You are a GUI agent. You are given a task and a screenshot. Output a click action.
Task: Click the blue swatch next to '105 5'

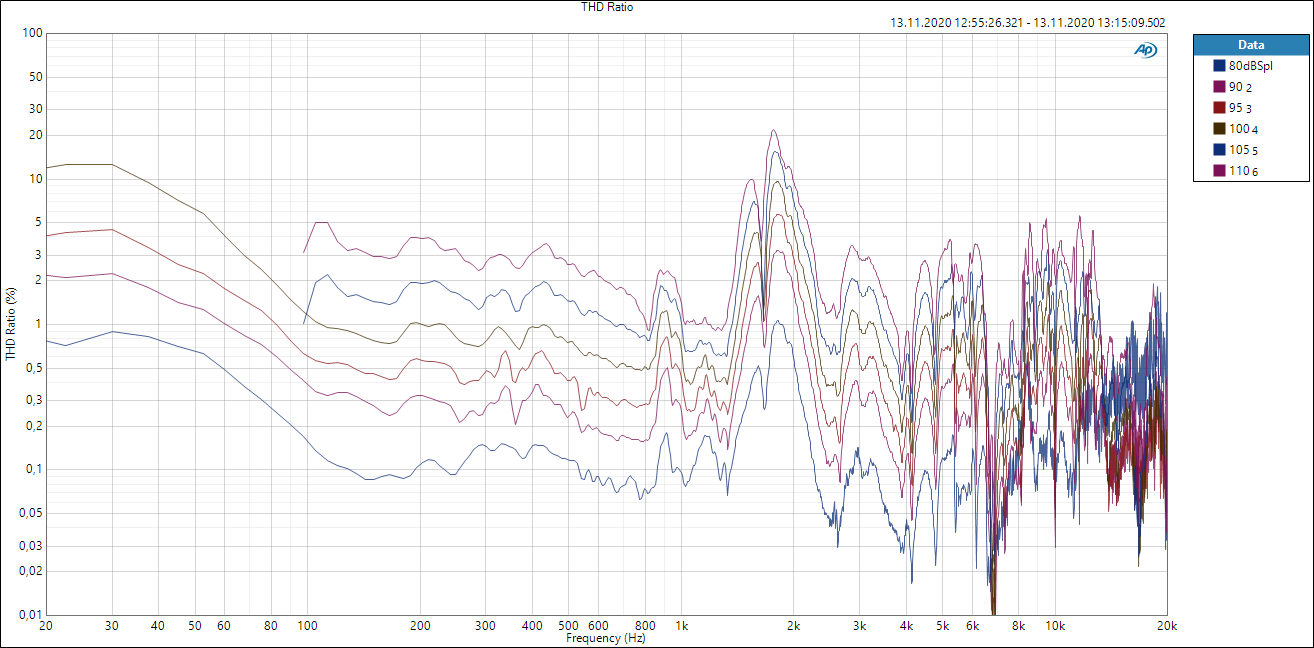tap(1219, 150)
